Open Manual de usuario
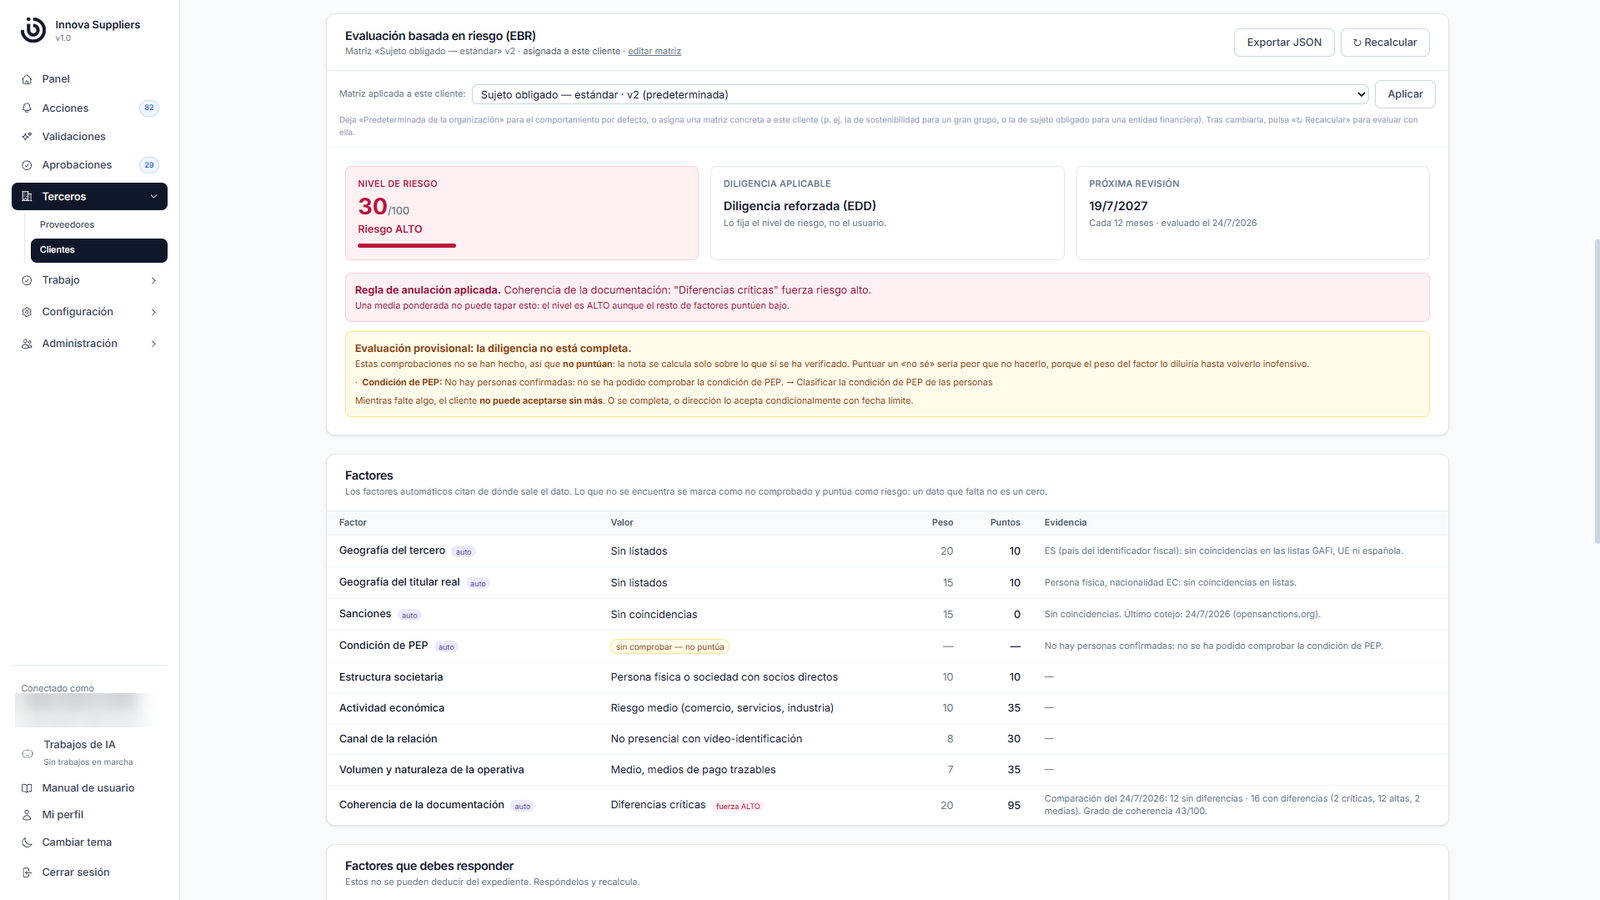Image resolution: width=1600 pixels, height=900 pixels. pyautogui.click(x=88, y=788)
